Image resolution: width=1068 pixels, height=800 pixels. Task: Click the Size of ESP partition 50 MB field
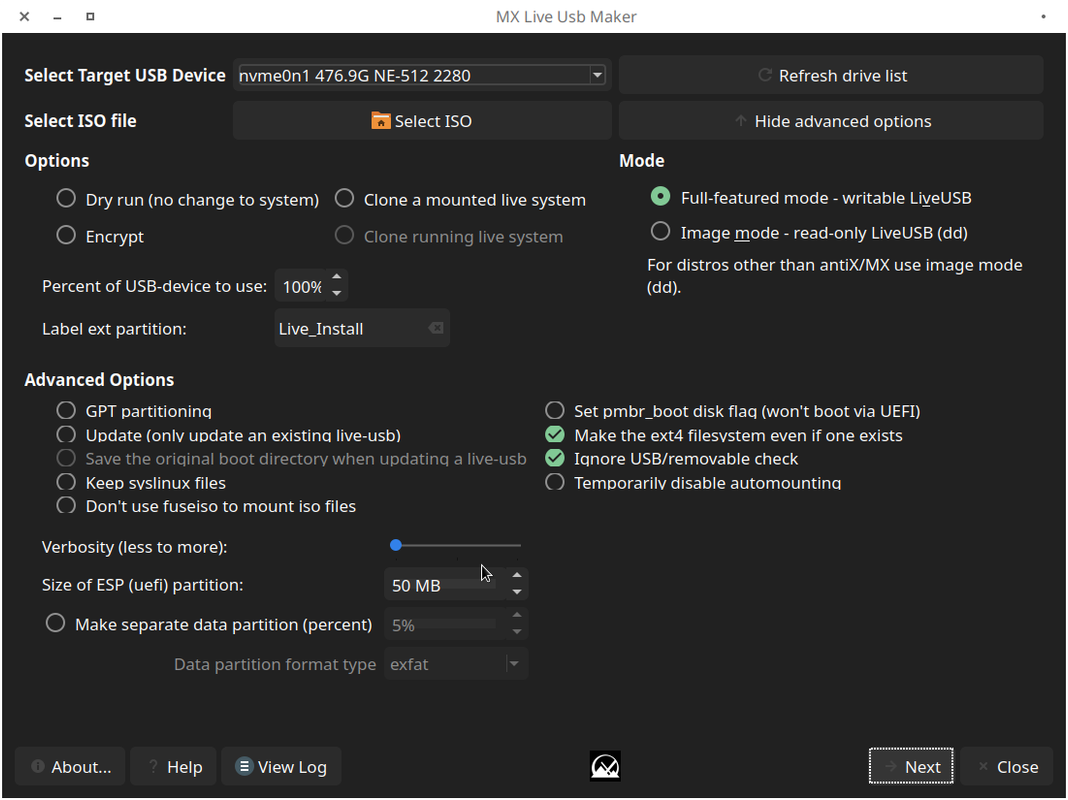(x=446, y=584)
